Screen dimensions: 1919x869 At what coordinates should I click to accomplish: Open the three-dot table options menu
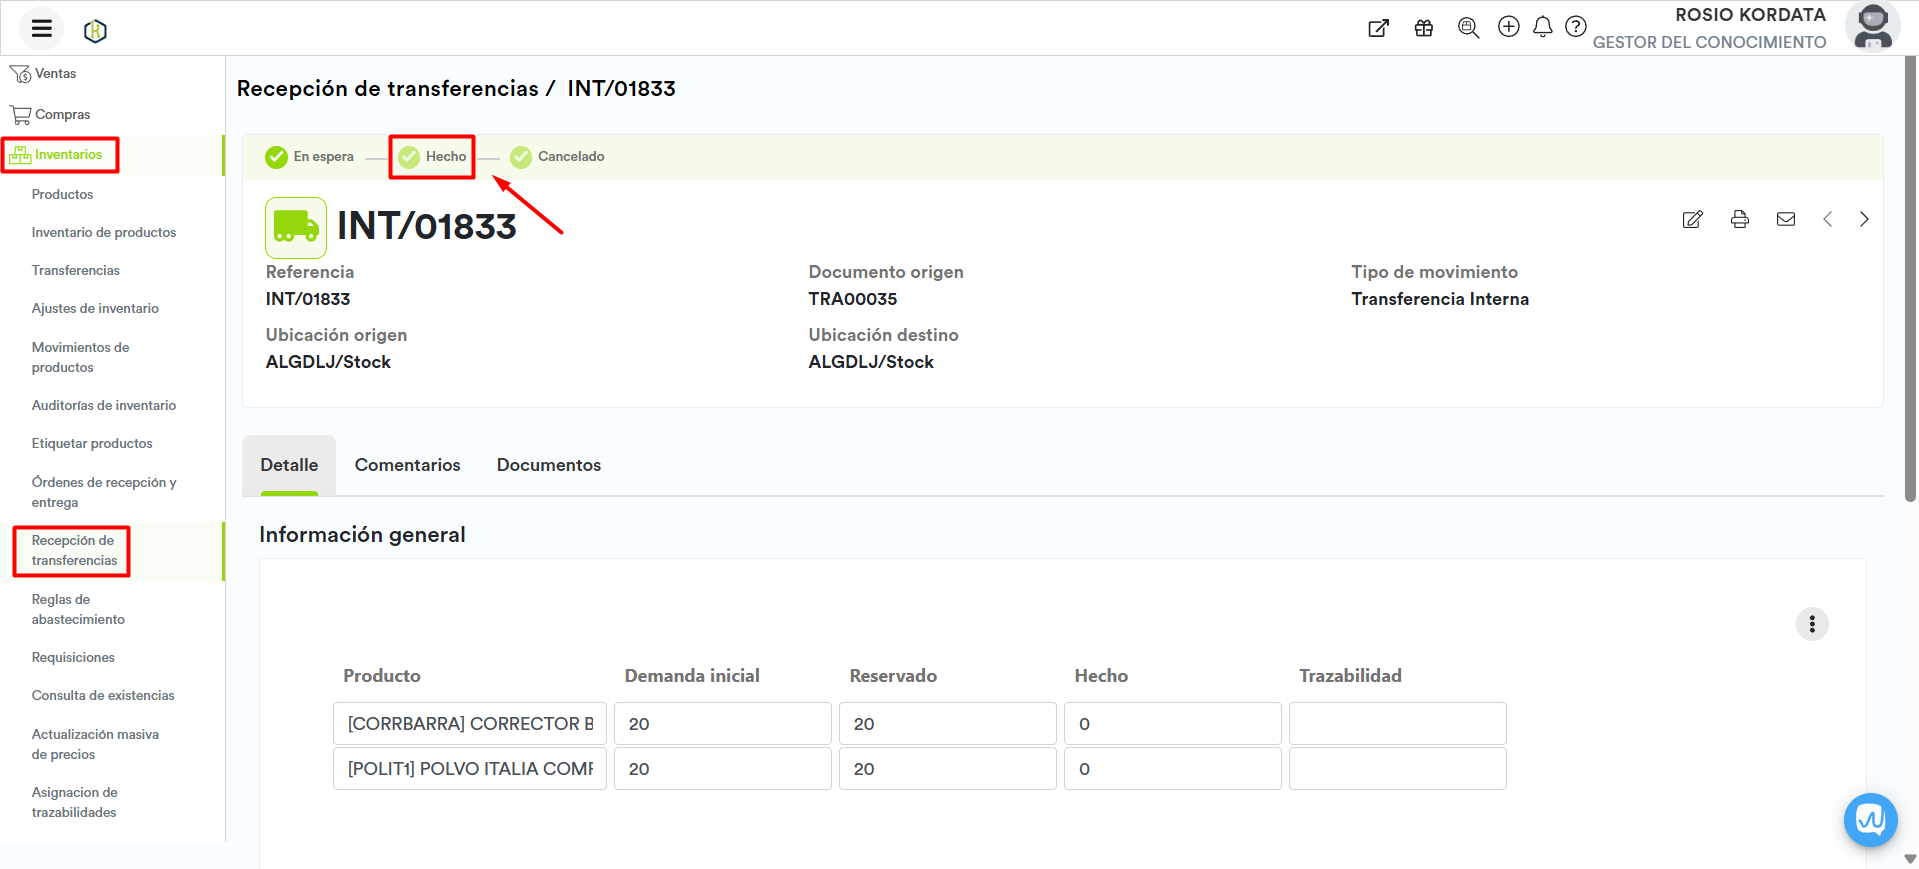[x=1811, y=624]
